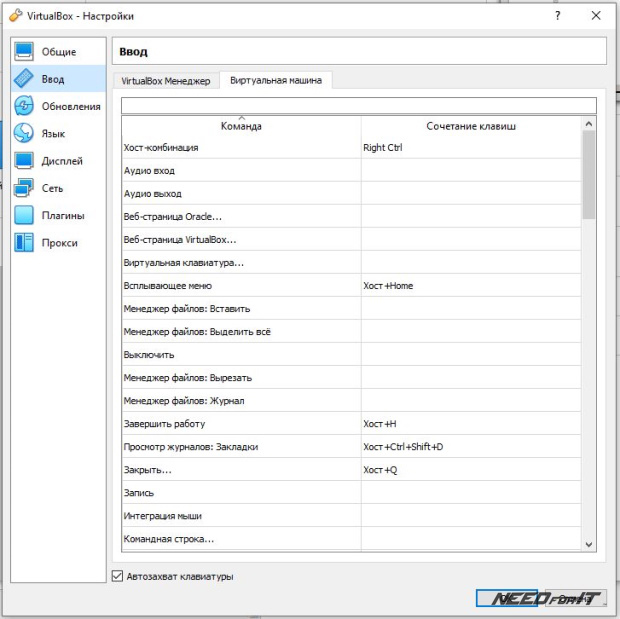Open Дисплей label in sidebar
The width and height of the screenshot is (620, 619).
(x=62, y=161)
